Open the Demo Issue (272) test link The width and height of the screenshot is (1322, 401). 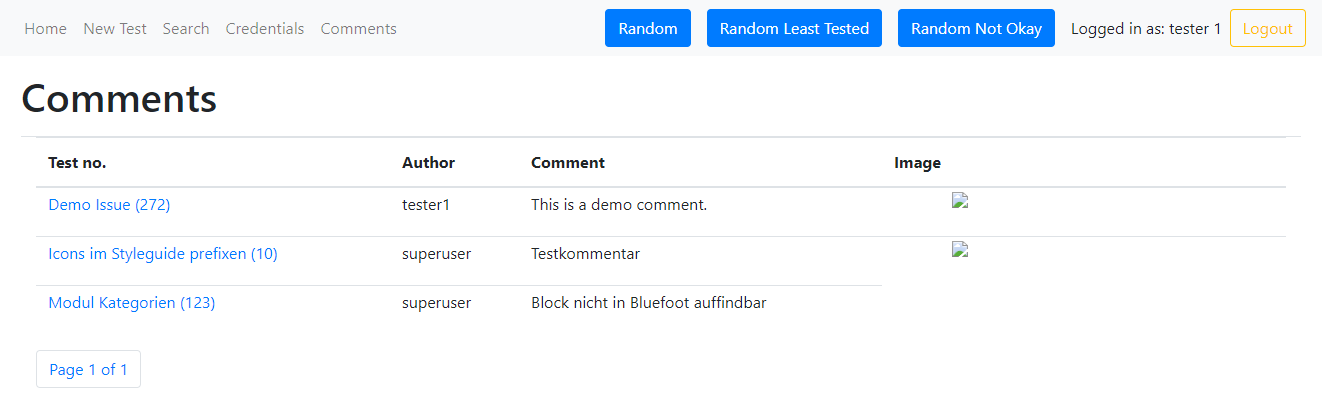point(109,205)
